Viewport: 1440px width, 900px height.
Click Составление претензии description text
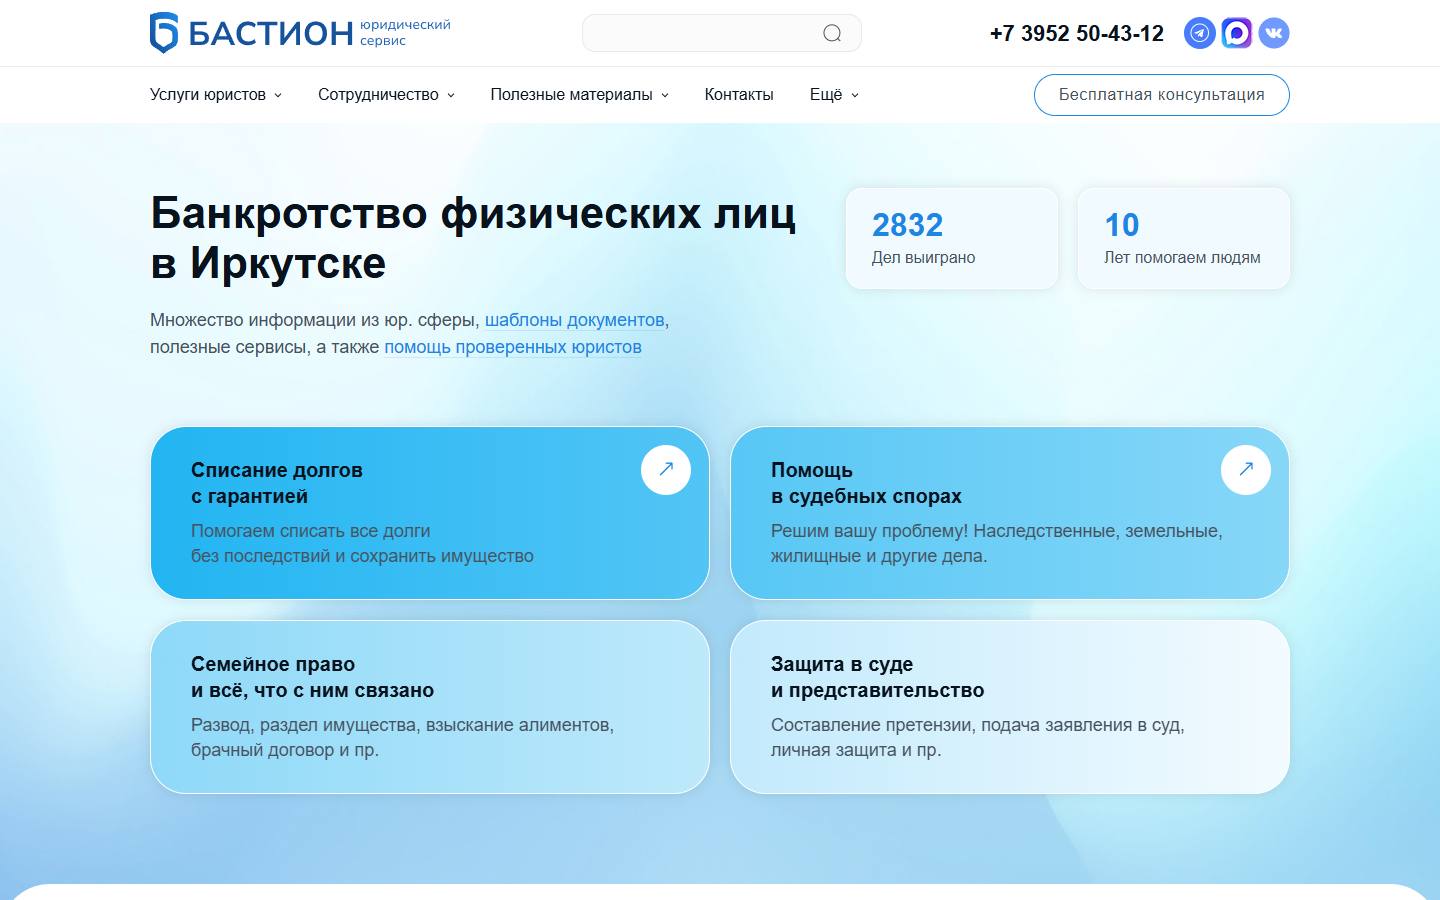(977, 737)
